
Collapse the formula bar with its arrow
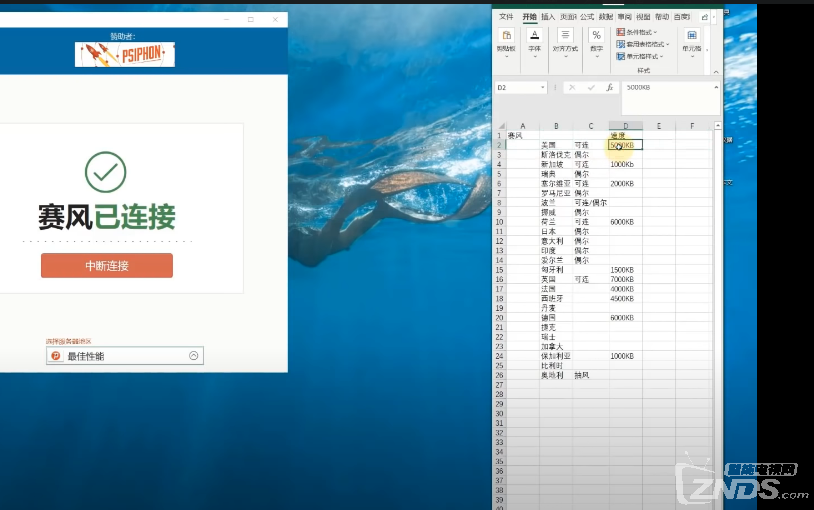pyautogui.click(x=716, y=87)
